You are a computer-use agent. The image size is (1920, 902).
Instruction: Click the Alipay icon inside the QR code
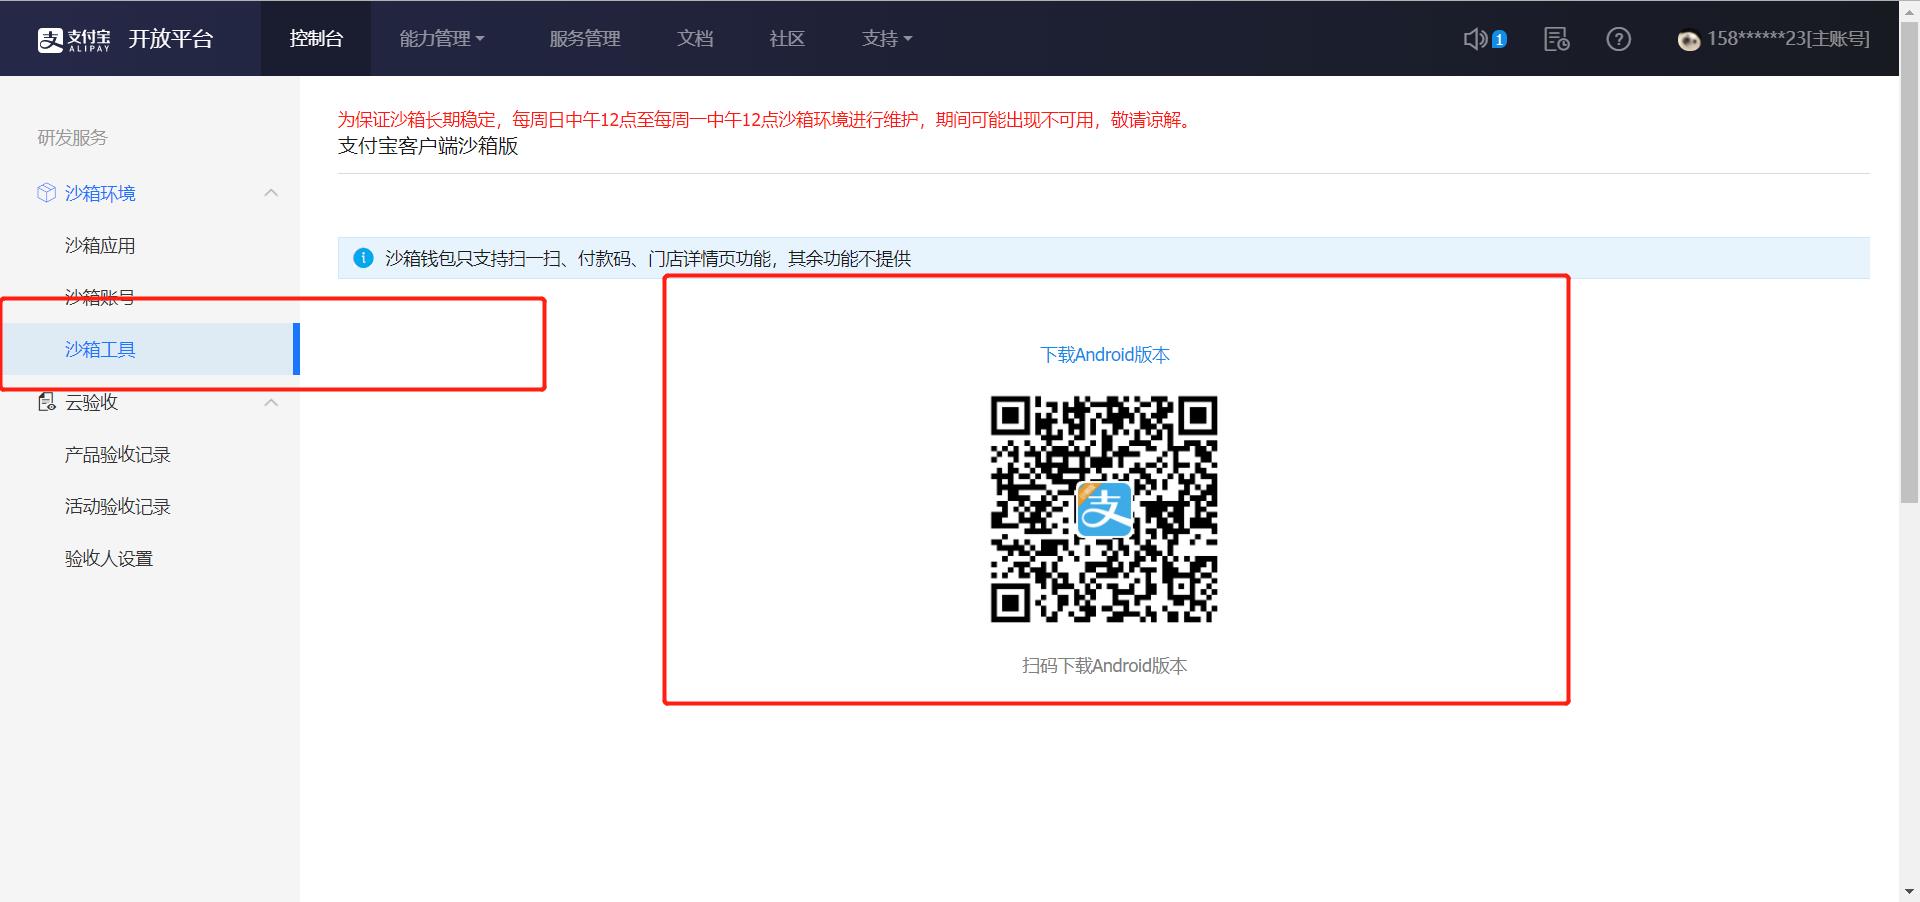(1104, 509)
